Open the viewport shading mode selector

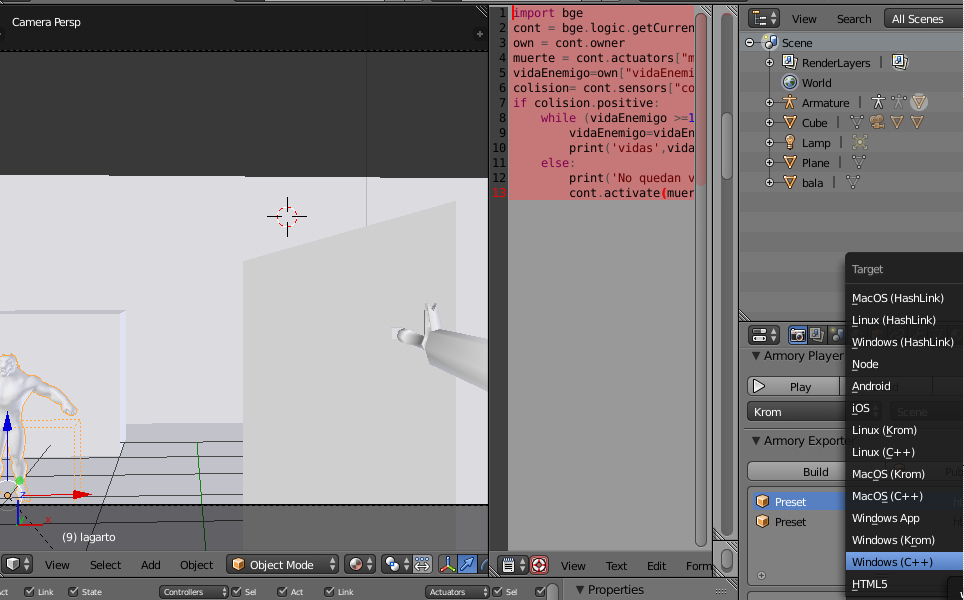click(x=359, y=564)
